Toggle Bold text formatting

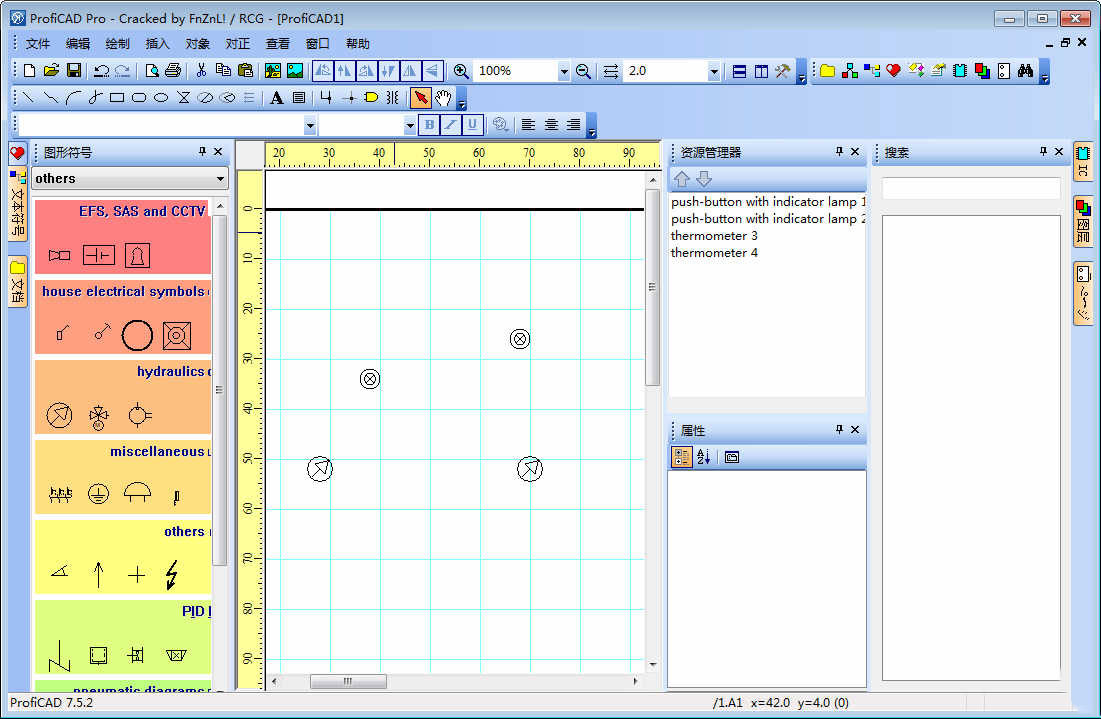point(429,125)
